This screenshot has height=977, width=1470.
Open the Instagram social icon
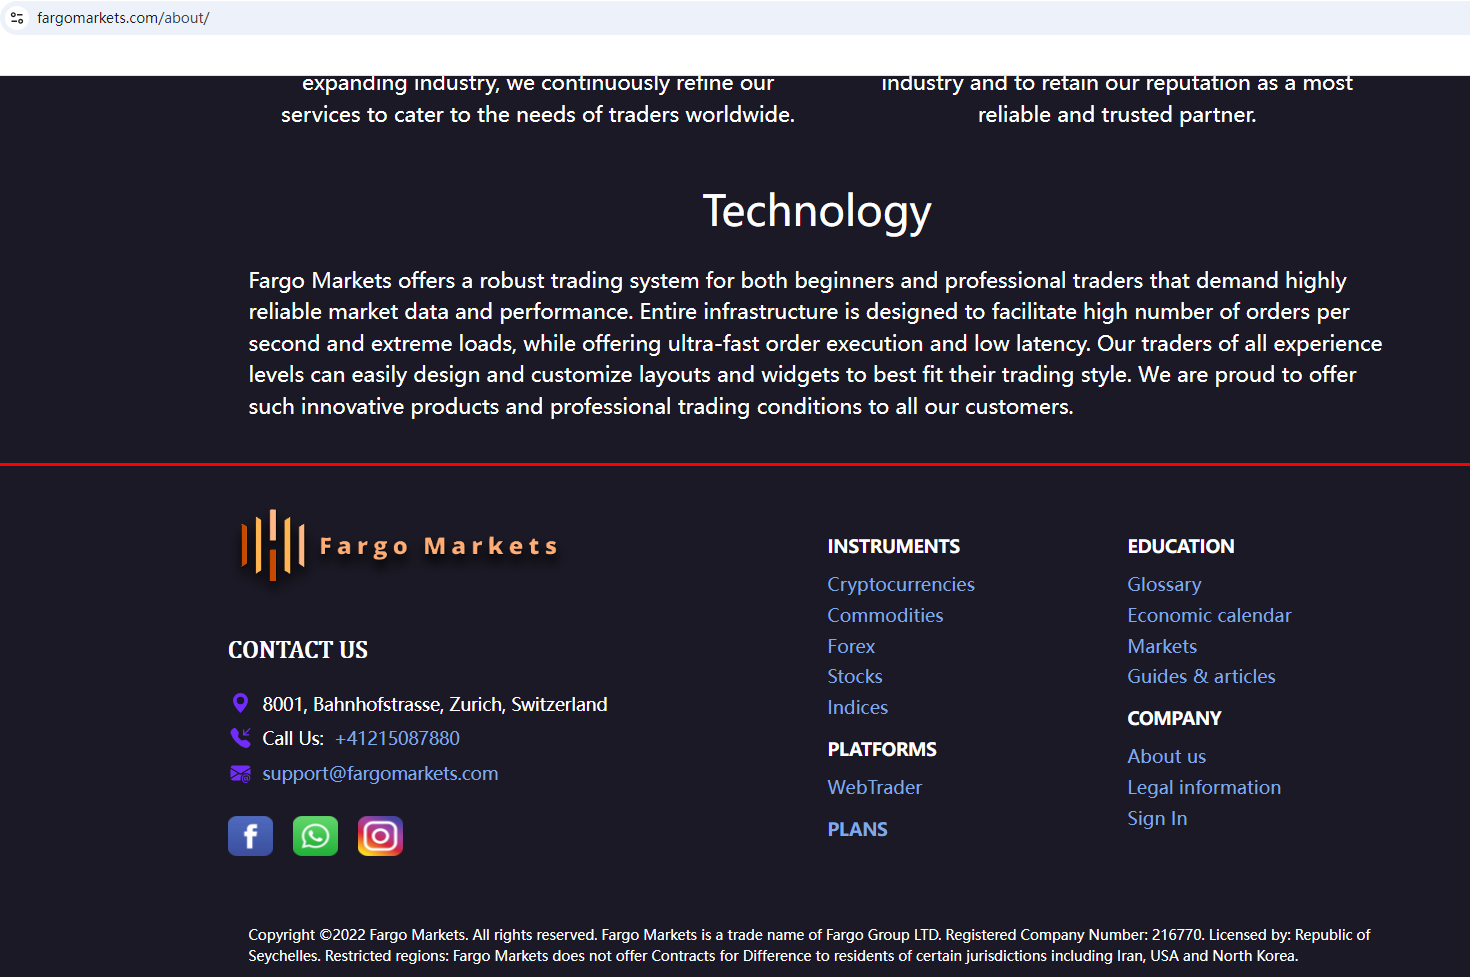point(380,836)
